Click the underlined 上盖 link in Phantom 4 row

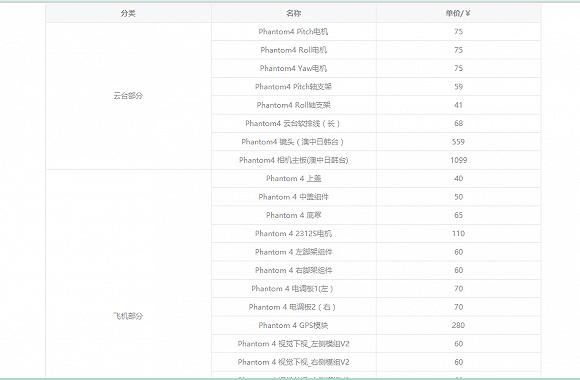314,178
